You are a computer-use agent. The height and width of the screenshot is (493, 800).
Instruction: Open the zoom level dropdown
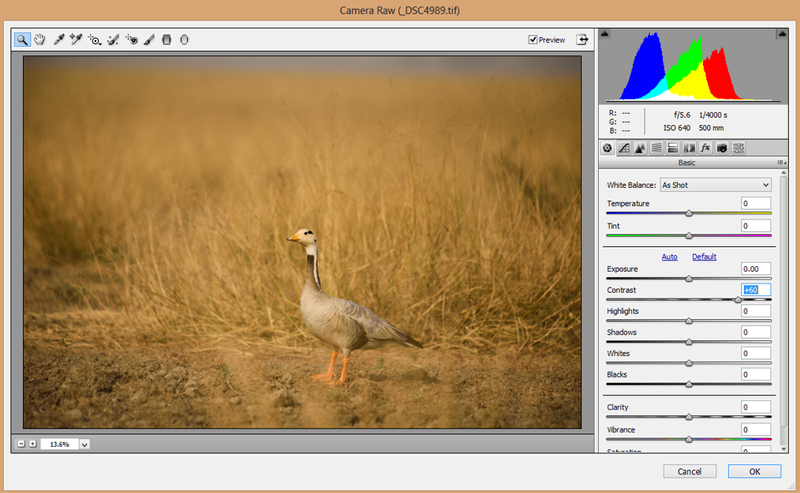coord(84,443)
